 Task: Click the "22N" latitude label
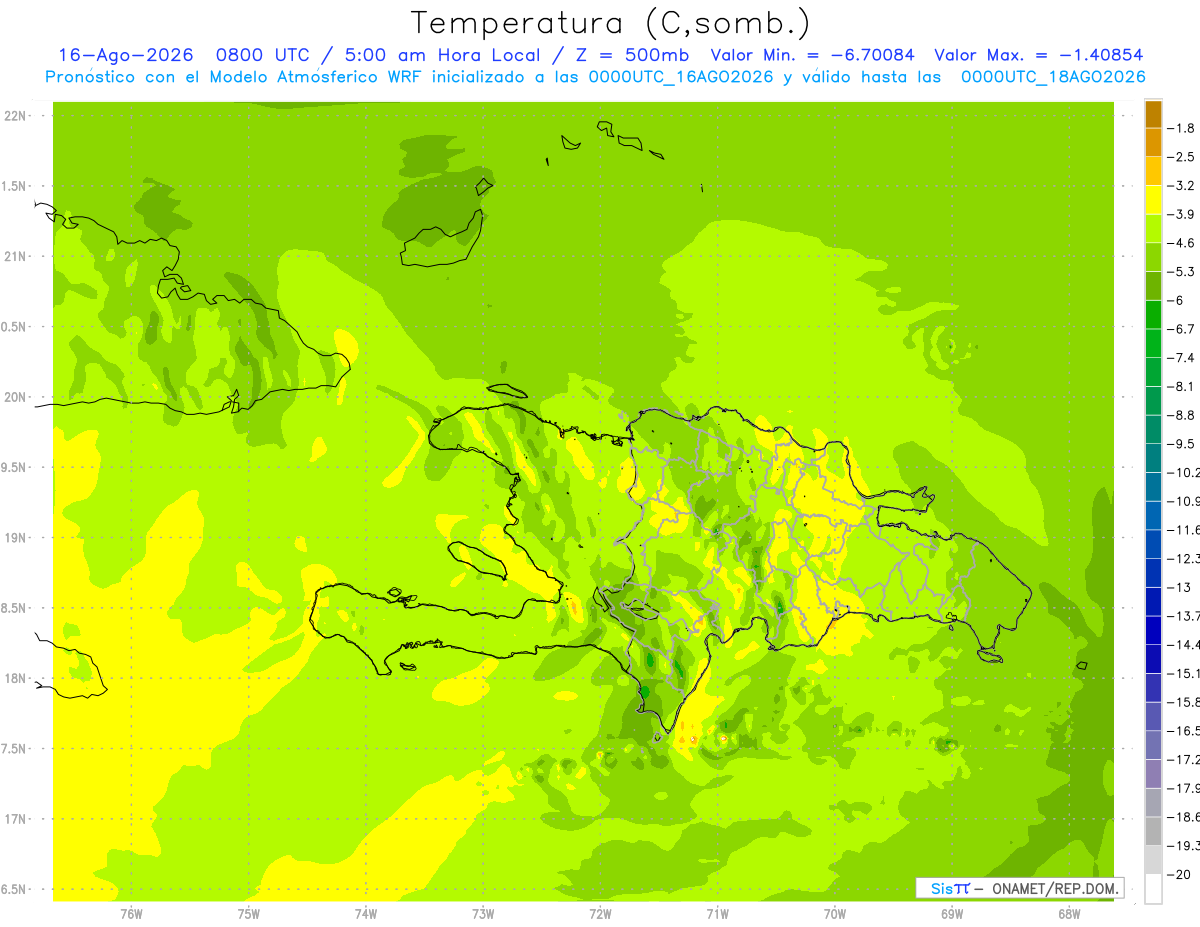tap(16, 116)
